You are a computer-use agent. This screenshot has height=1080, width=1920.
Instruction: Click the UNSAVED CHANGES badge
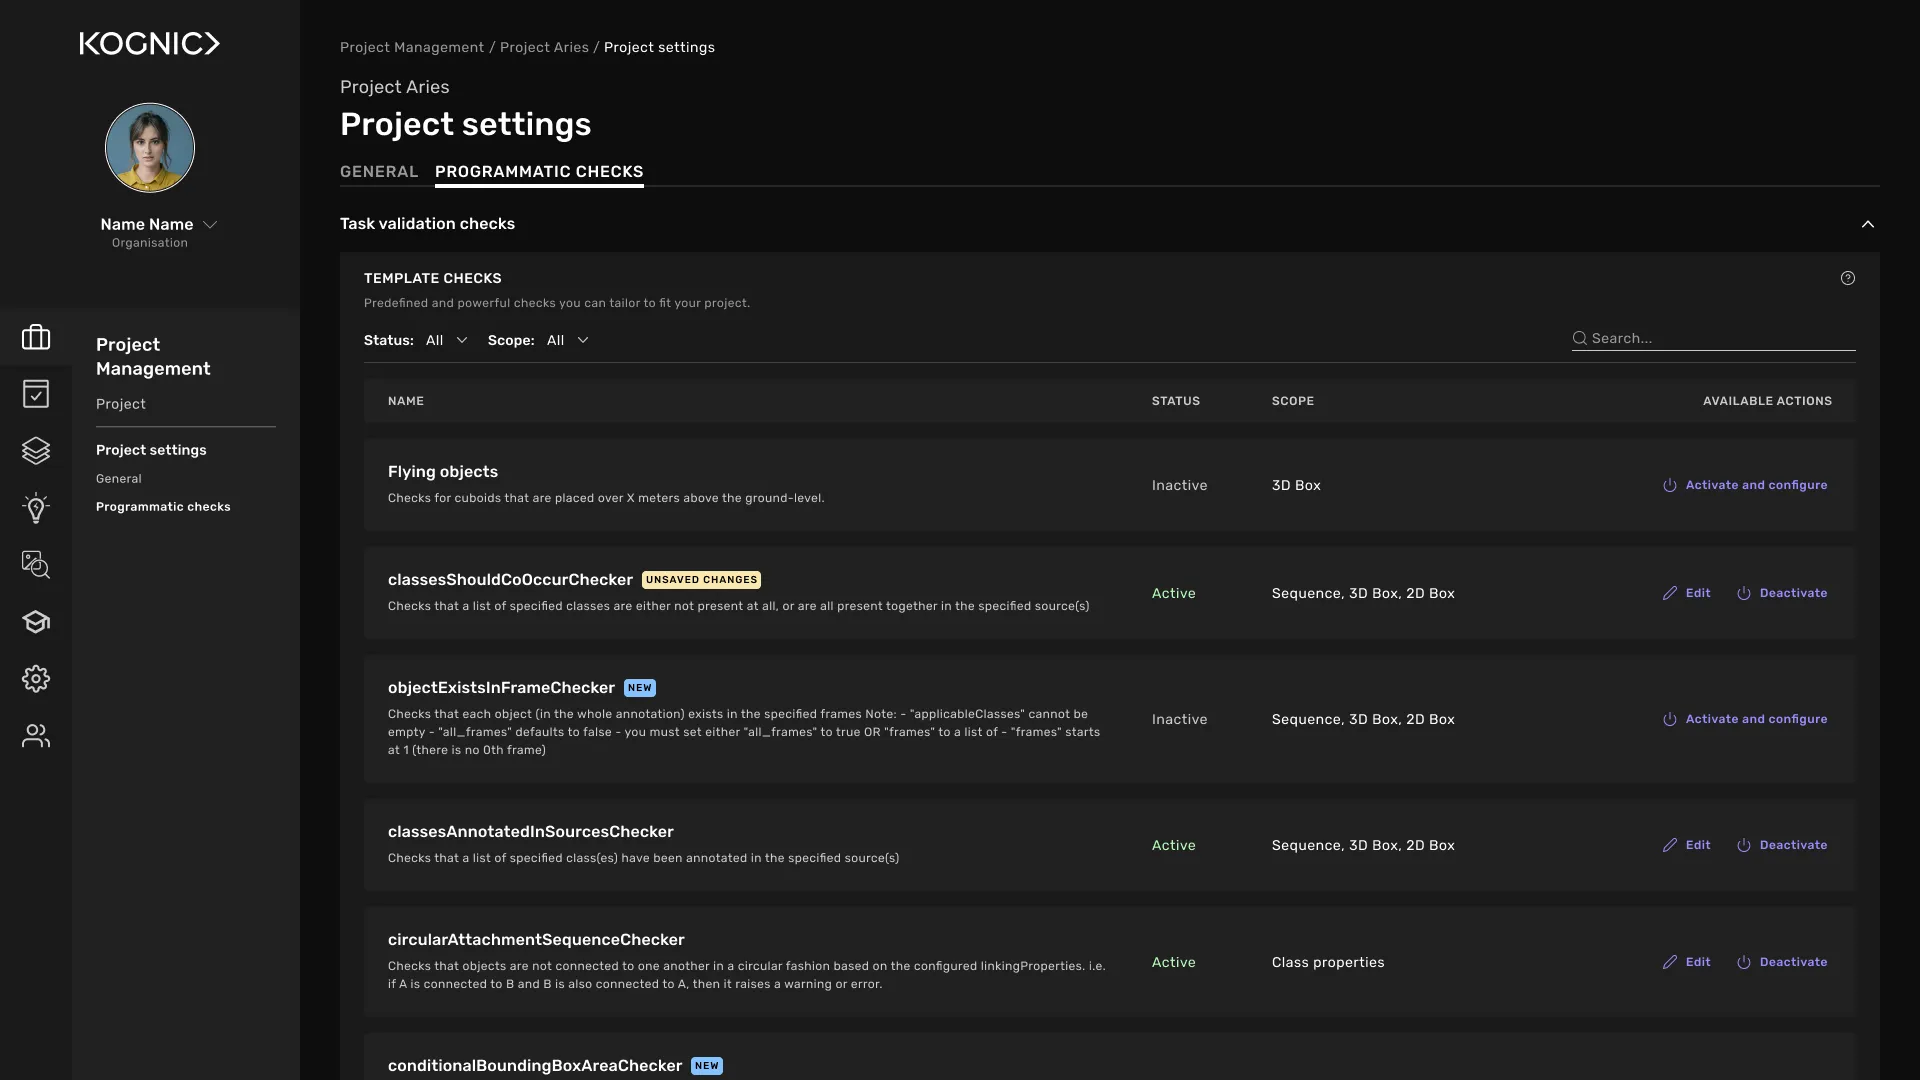click(701, 580)
